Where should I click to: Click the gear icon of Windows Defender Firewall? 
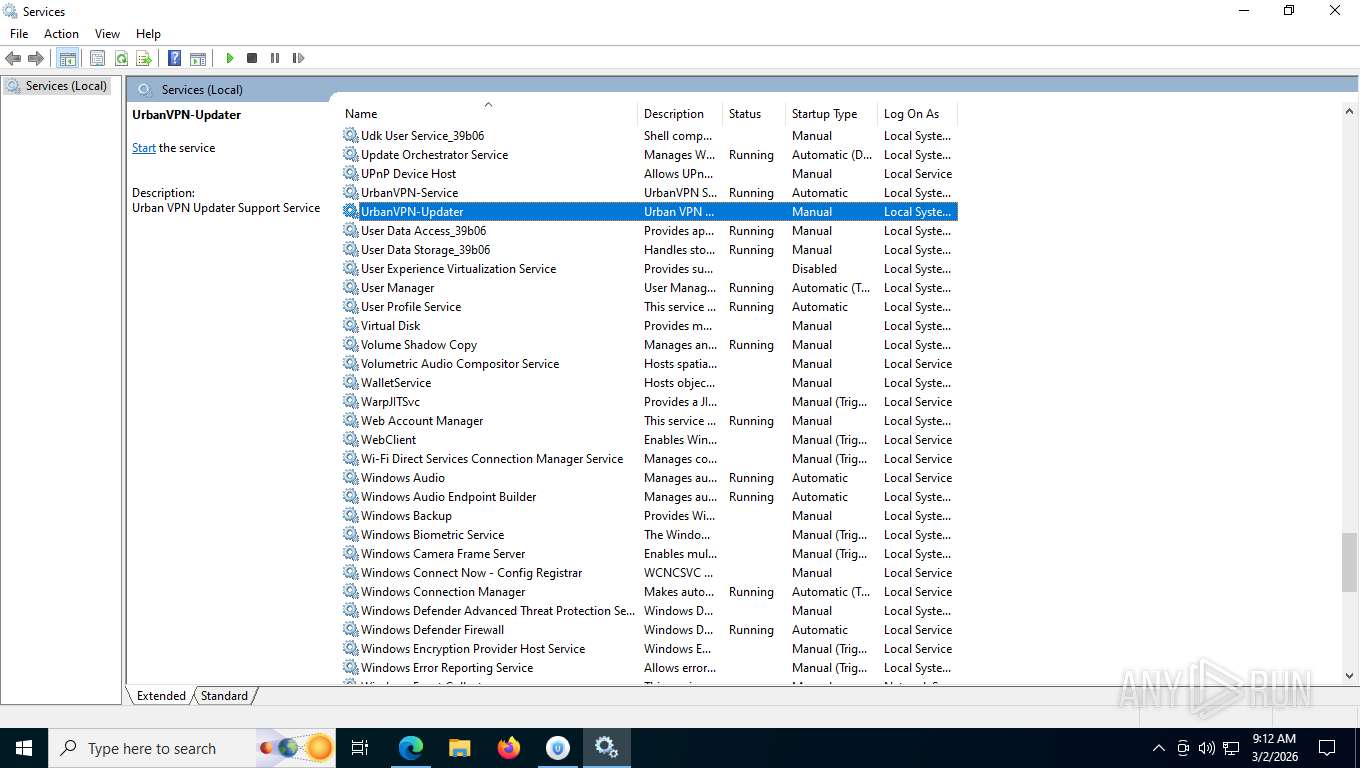[350, 630]
